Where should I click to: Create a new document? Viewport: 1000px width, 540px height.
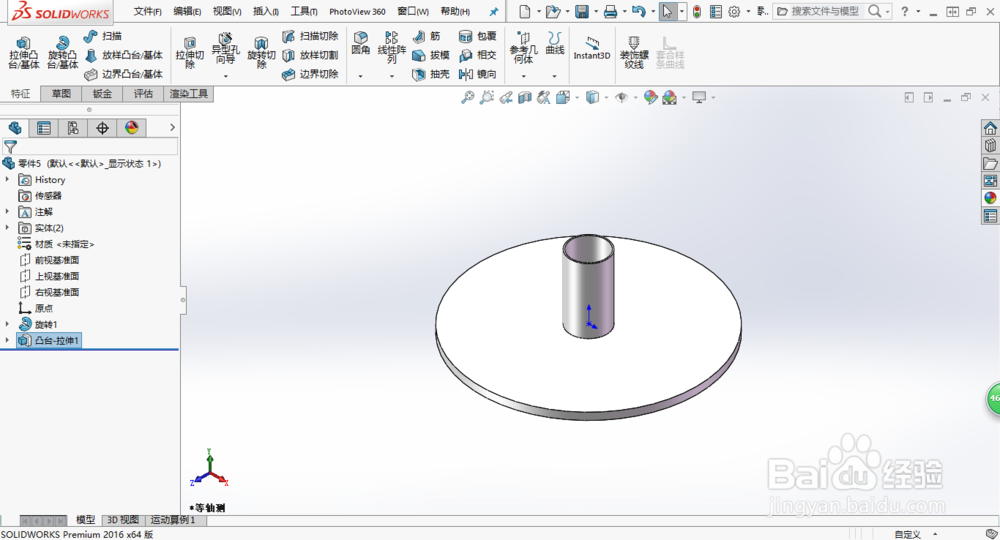[524, 11]
